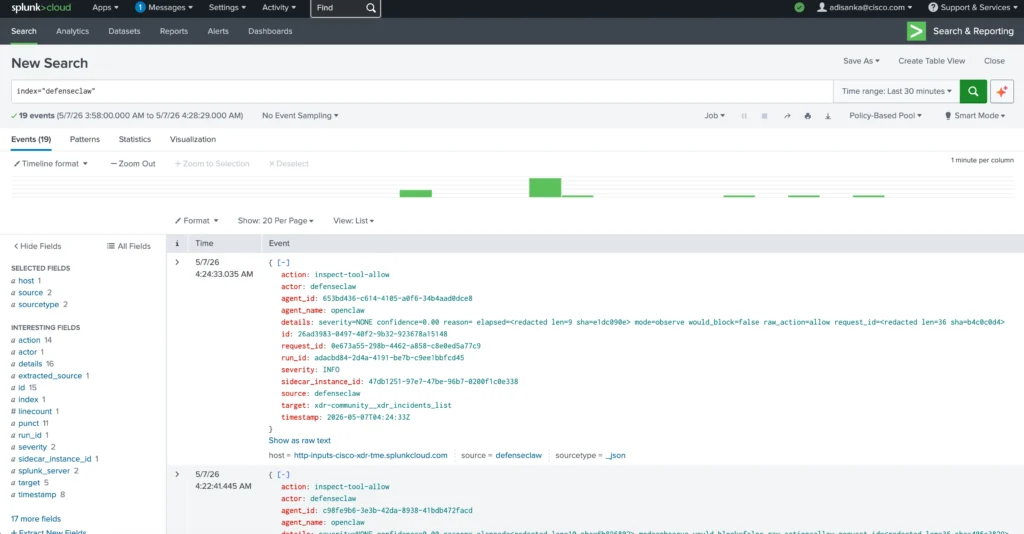This screenshot has height=534, width=1024.
Task: Switch to the Statistics tab
Action: 135,139
